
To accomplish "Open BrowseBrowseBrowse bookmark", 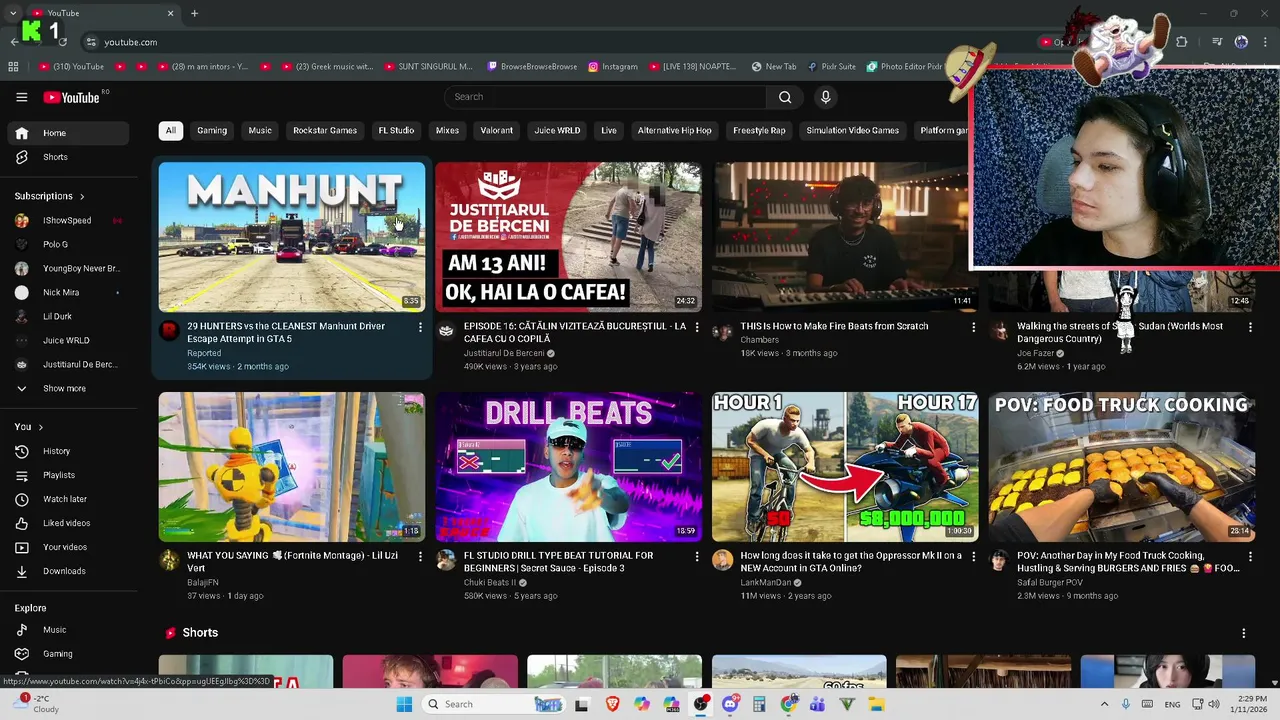I will (532, 67).
